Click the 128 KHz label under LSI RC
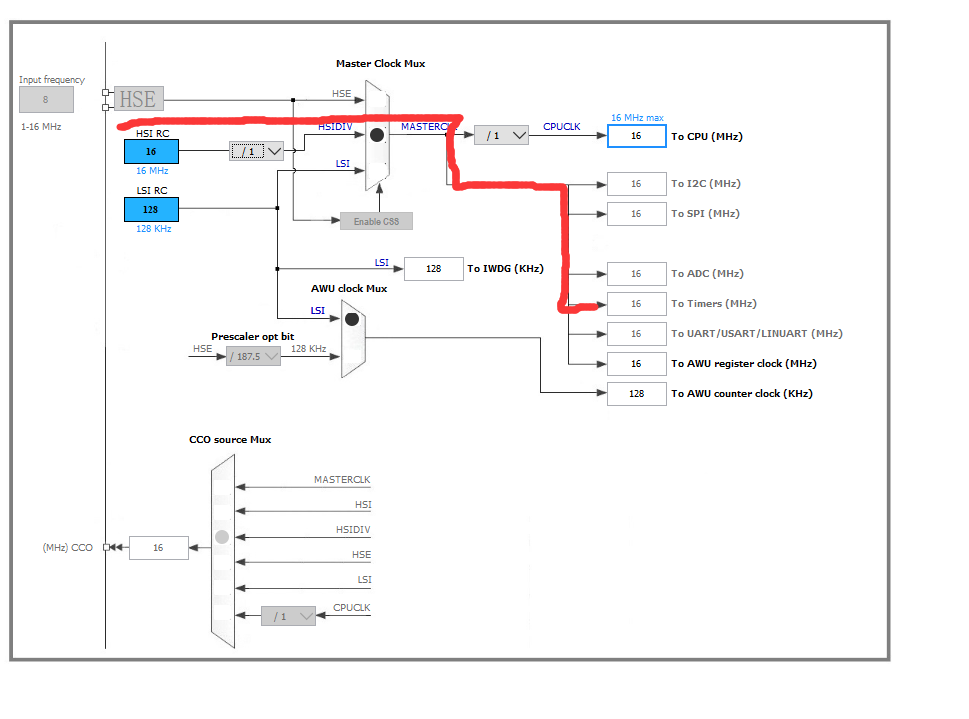969x719 pixels. coord(154,229)
